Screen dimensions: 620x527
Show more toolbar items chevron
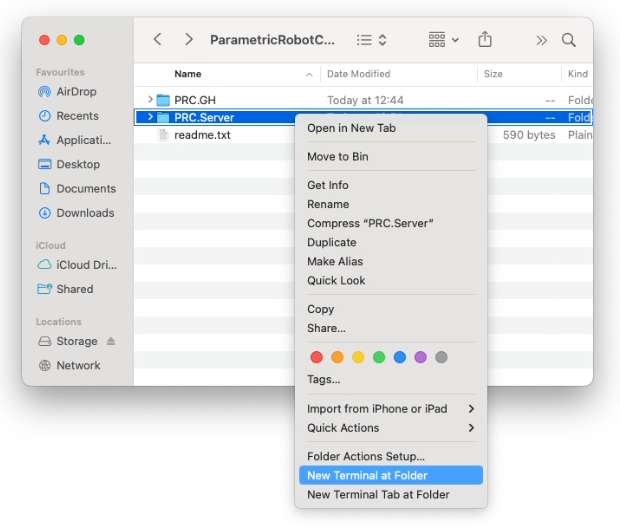click(x=541, y=40)
